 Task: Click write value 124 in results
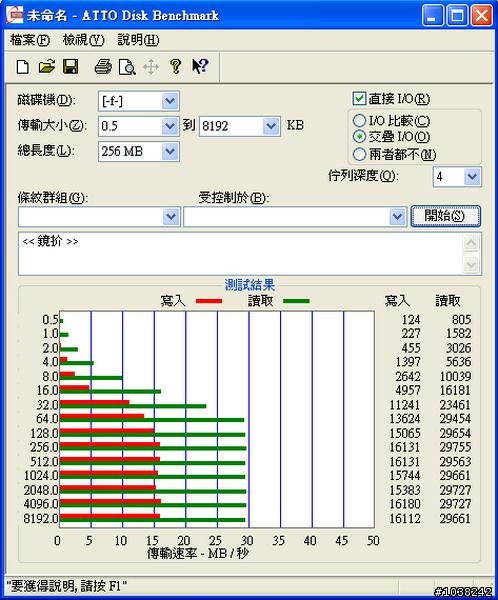click(411, 320)
